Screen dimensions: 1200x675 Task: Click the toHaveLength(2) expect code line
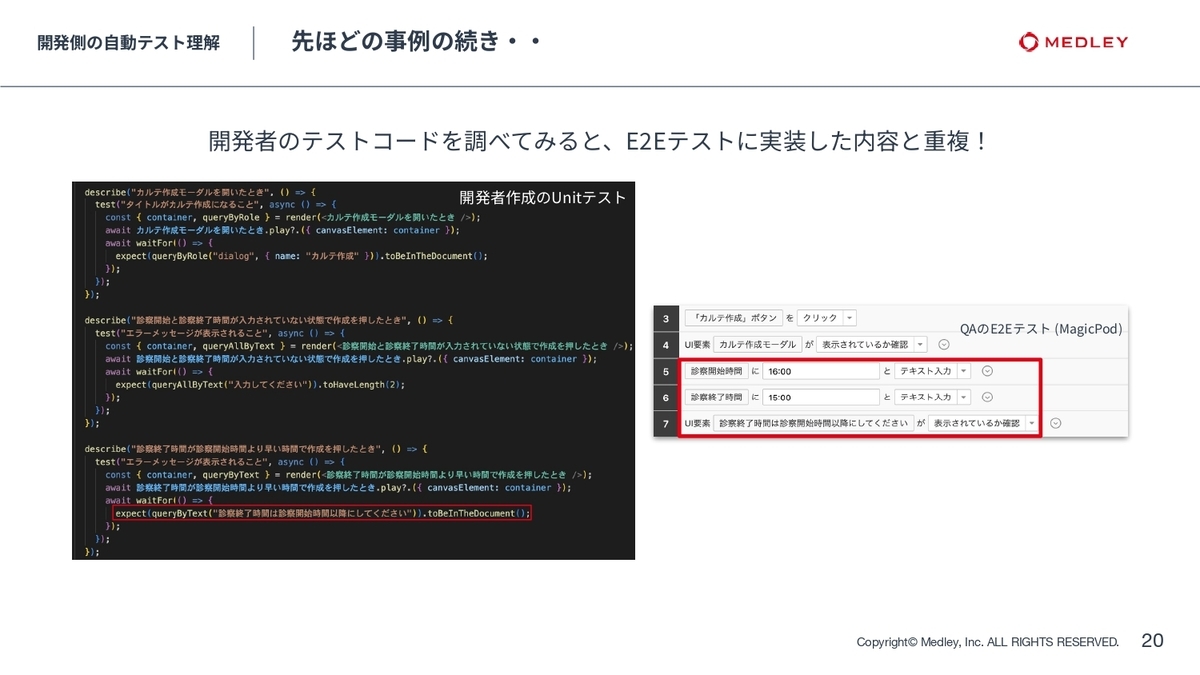coord(260,384)
